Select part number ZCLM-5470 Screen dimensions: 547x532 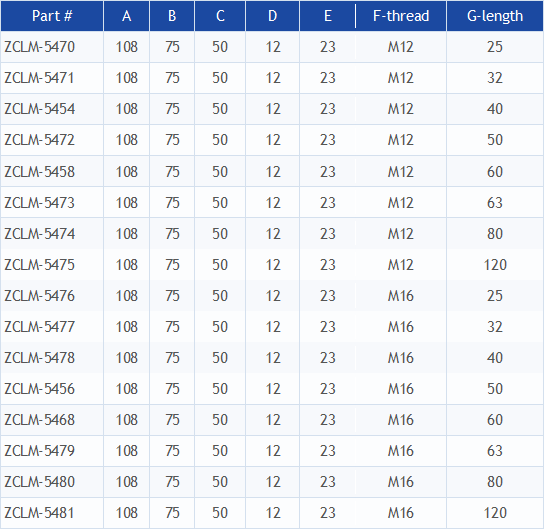[x=39, y=47]
